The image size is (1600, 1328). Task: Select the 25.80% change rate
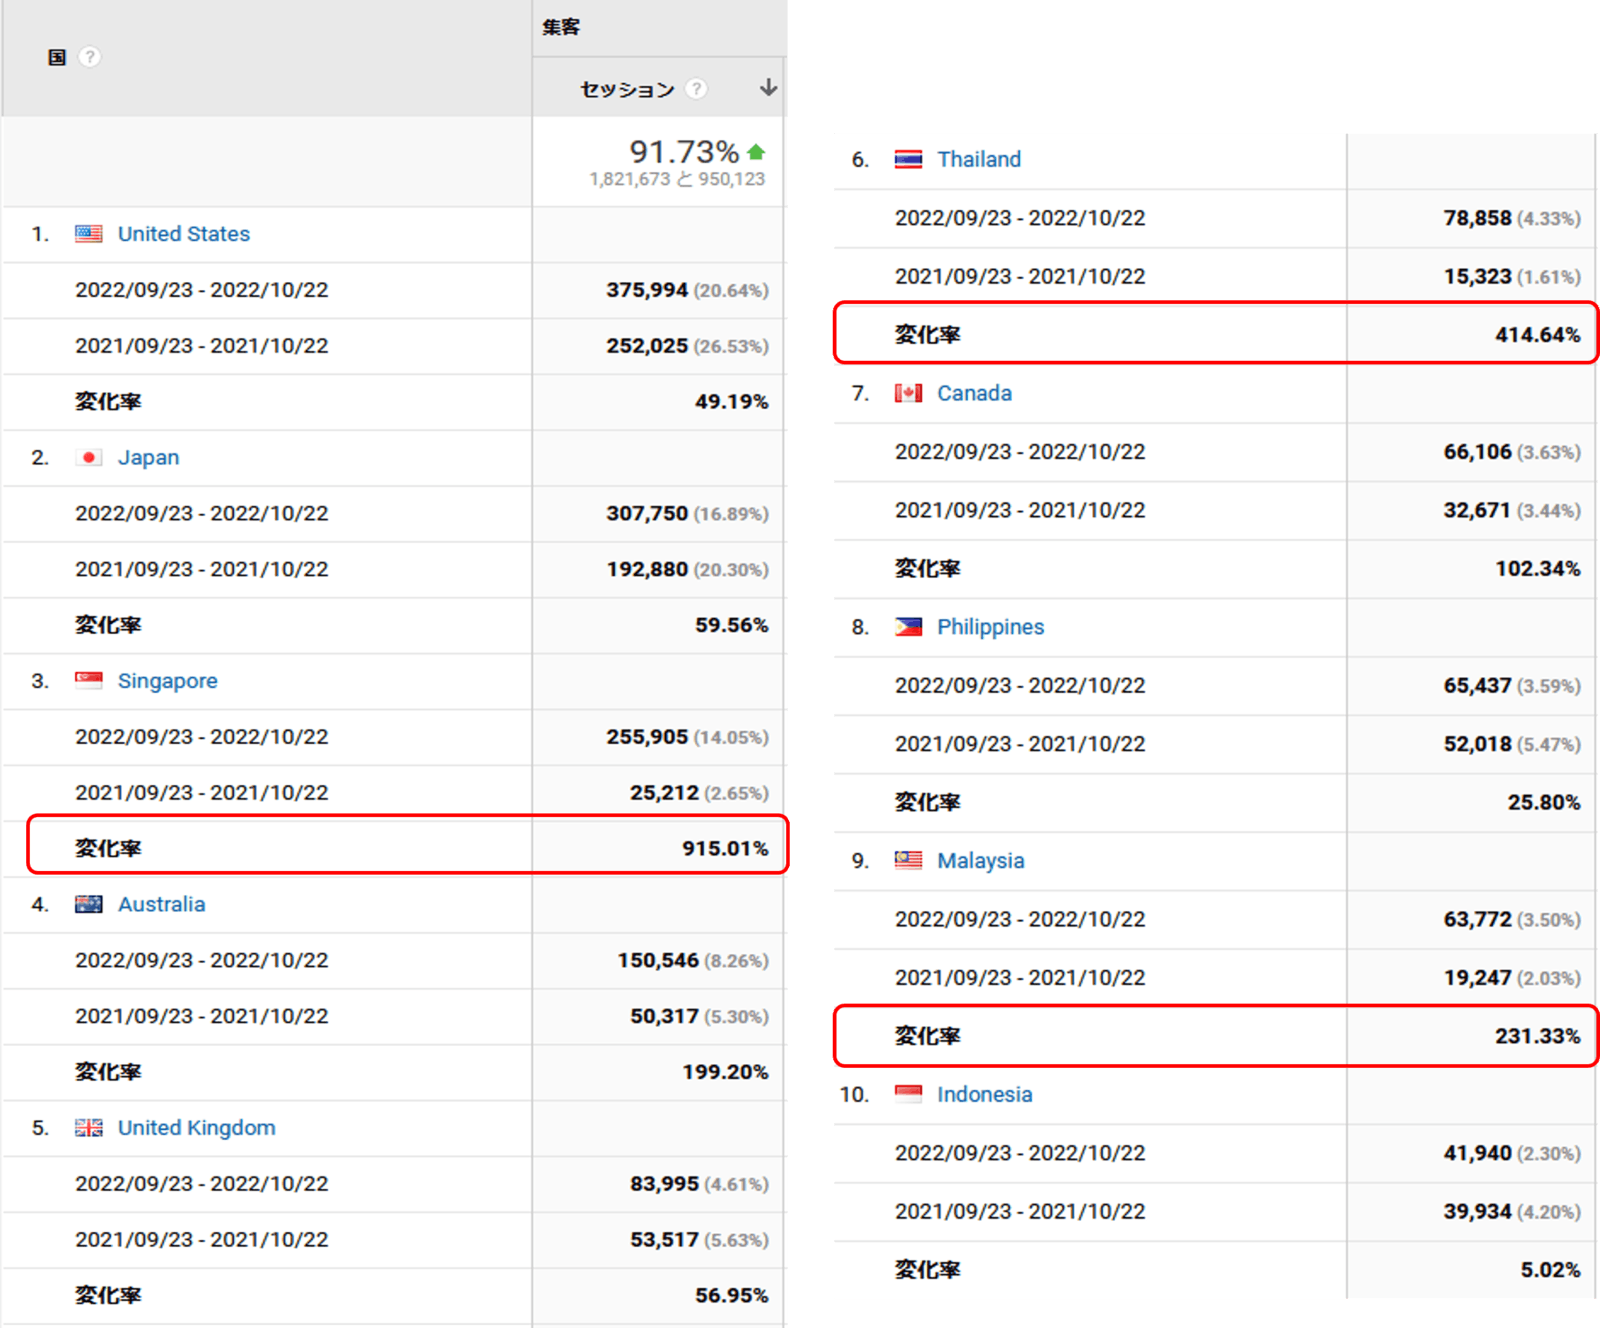point(1544,802)
